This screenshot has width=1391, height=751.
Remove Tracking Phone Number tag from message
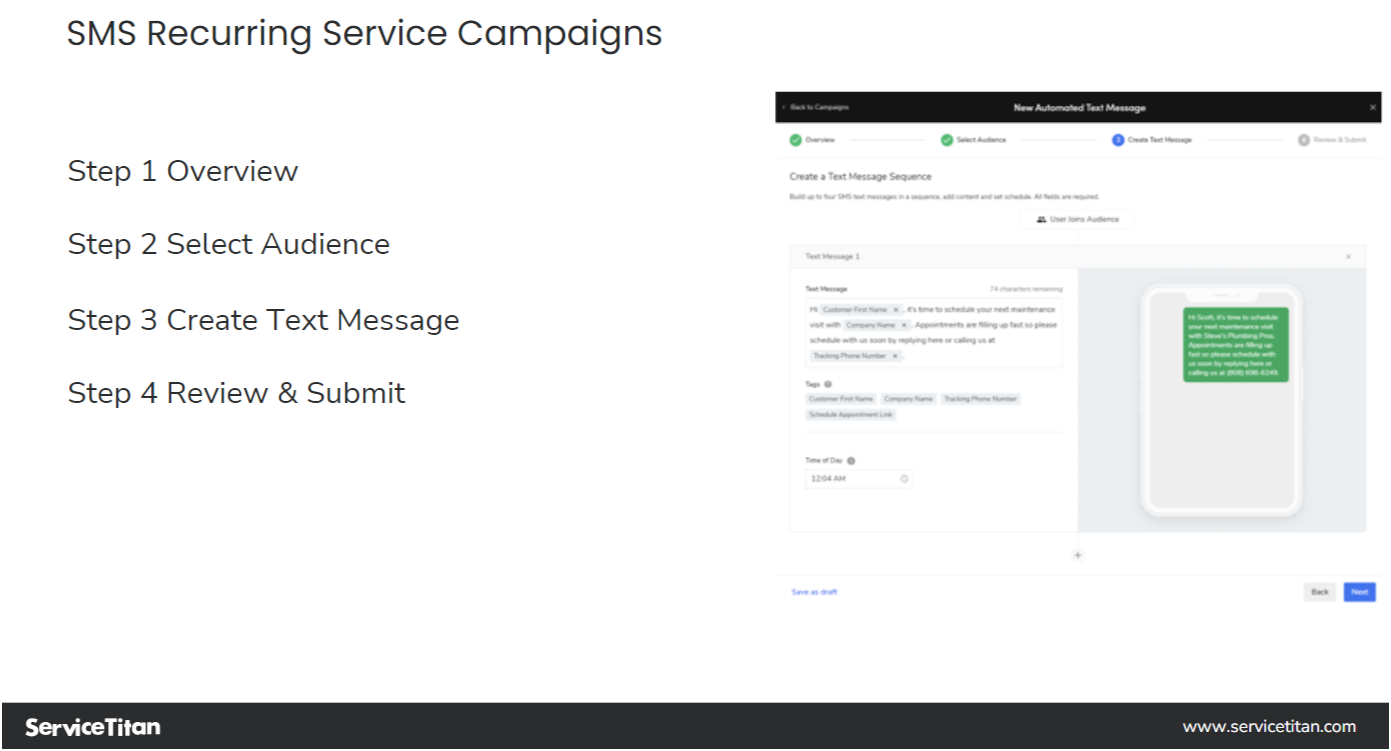[895, 356]
